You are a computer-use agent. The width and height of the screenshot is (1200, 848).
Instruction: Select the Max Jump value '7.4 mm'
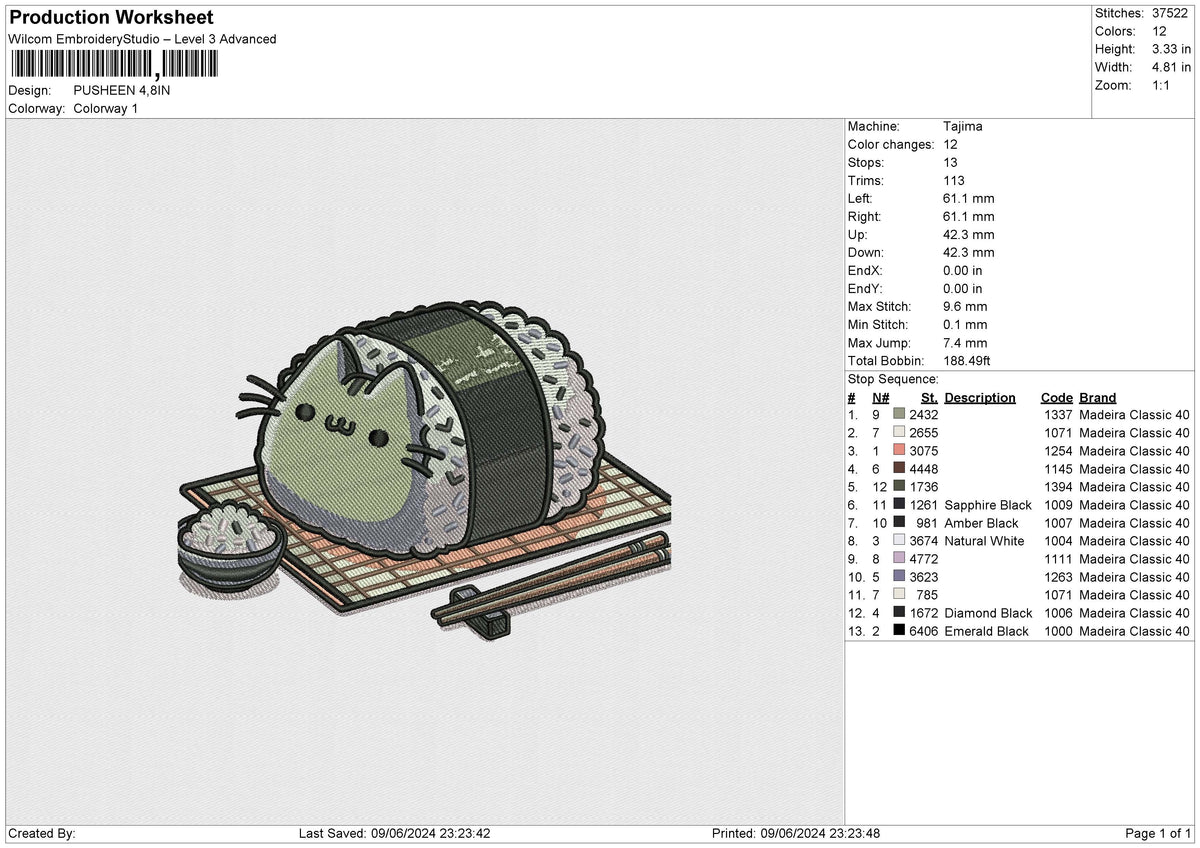[x=965, y=343]
